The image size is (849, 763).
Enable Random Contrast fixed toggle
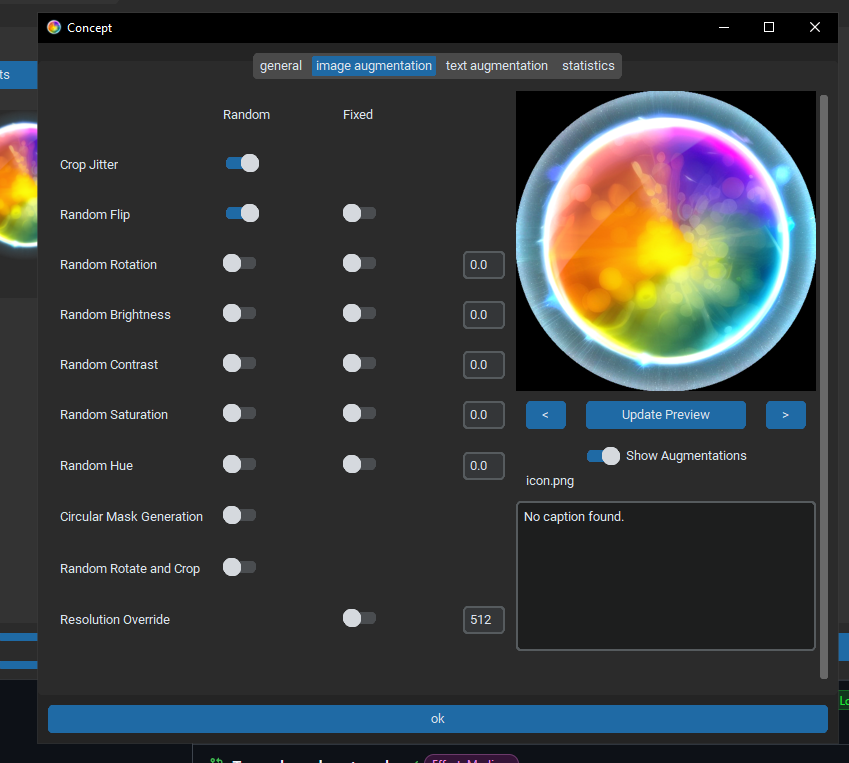tap(359, 363)
